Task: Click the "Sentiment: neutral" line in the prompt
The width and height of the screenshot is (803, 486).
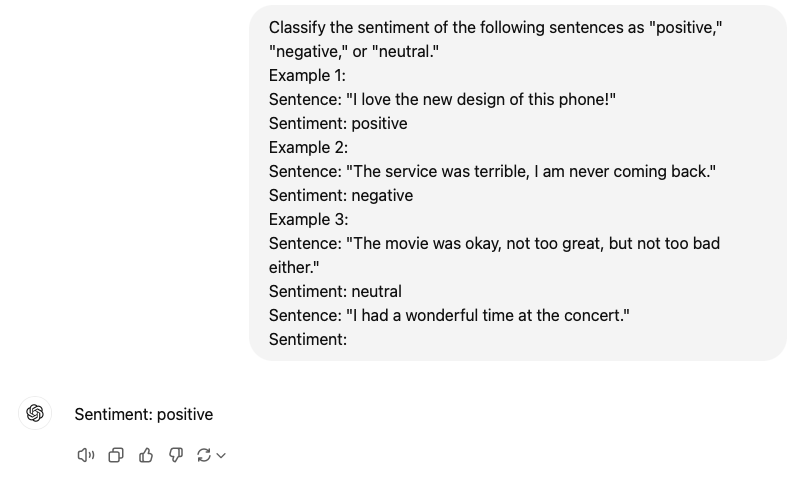Action: pos(335,291)
